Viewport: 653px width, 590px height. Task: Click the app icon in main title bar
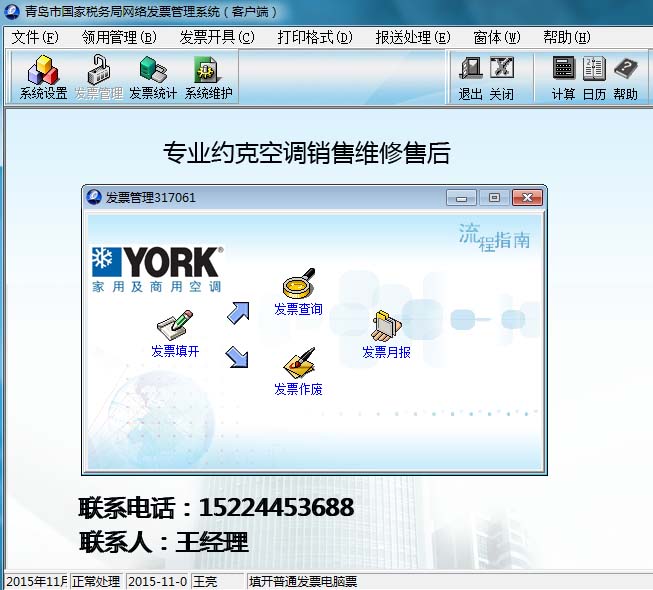click(11, 11)
